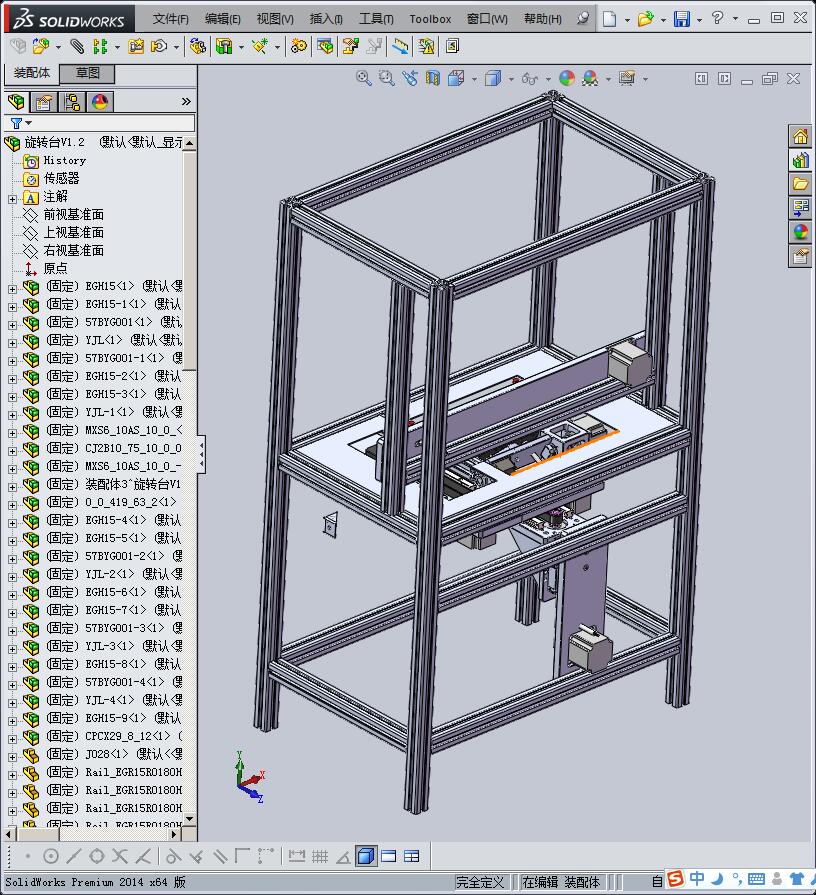Toggle Sogou Chinese/English input mode
The image size is (816, 895).
[697, 878]
